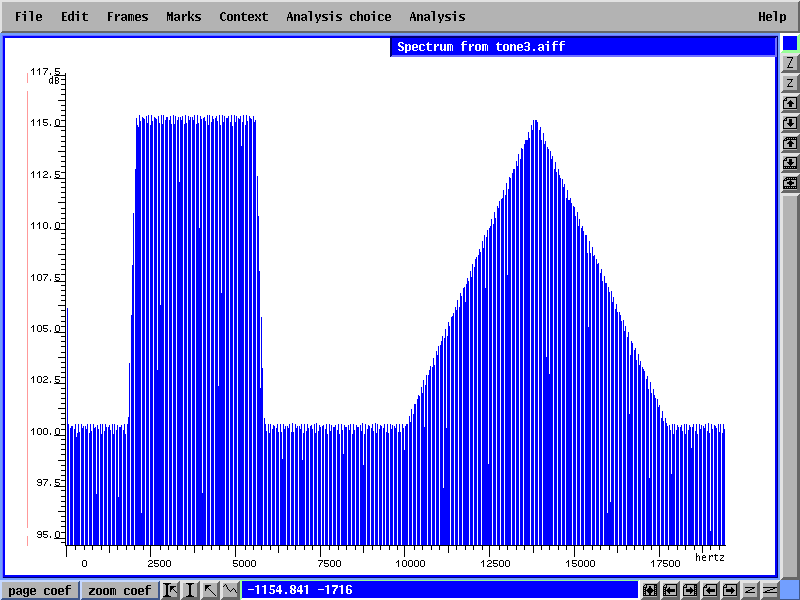Click the film-strip up arrow icon
Viewport: 800px width, 600px height.
[790, 143]
